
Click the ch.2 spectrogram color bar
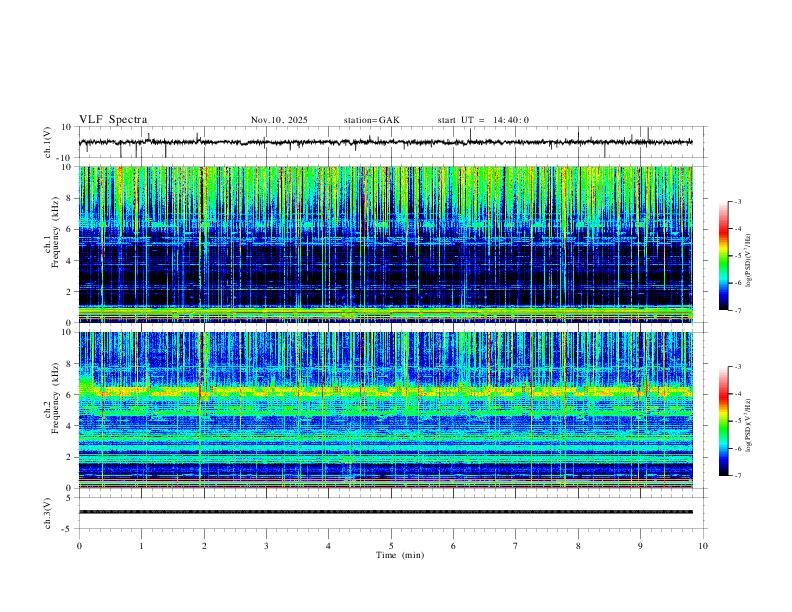[x=723, y=421]
